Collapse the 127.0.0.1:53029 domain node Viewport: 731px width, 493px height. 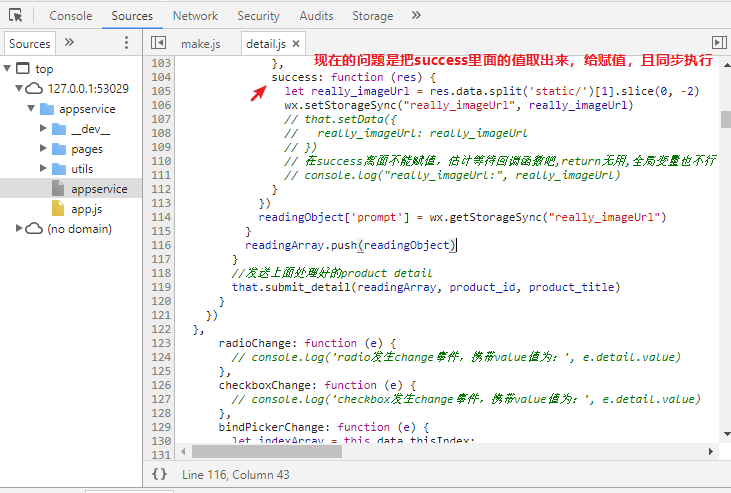click(x=19, y=88)
